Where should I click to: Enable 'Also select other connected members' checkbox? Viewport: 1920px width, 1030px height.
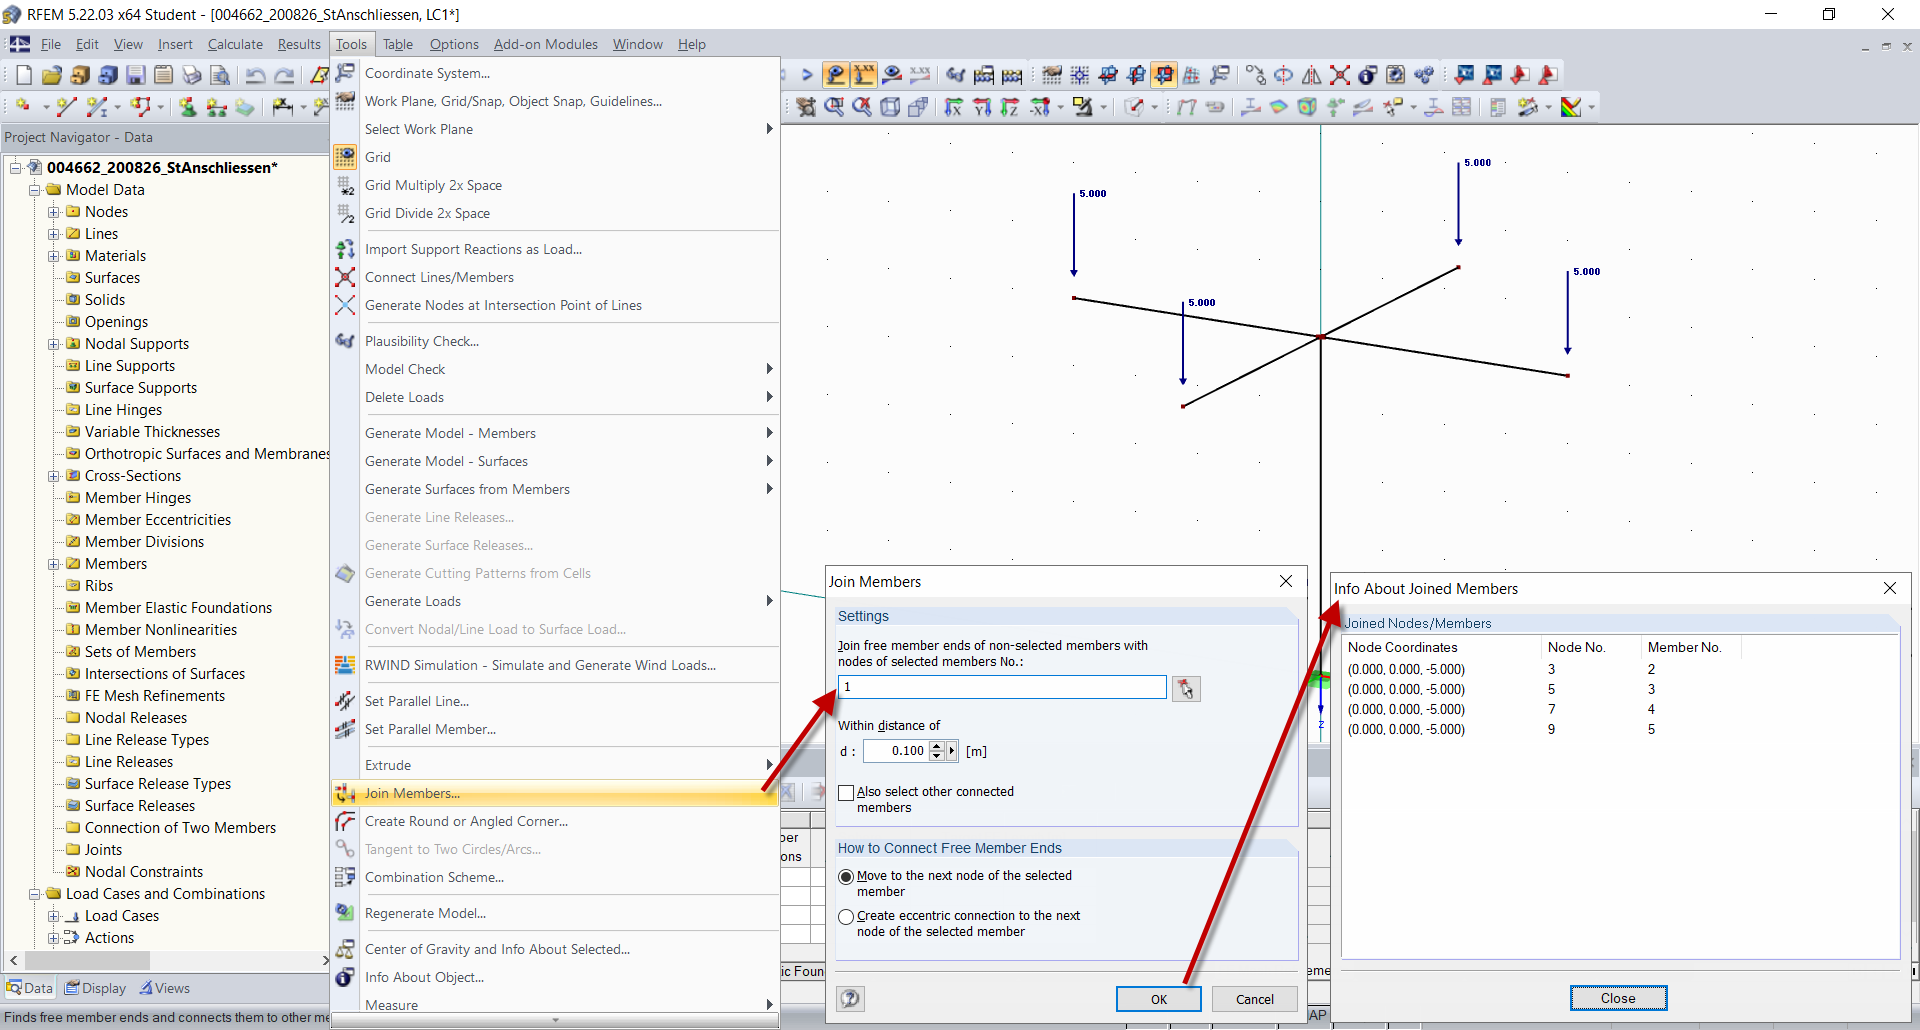click(846, 793)
